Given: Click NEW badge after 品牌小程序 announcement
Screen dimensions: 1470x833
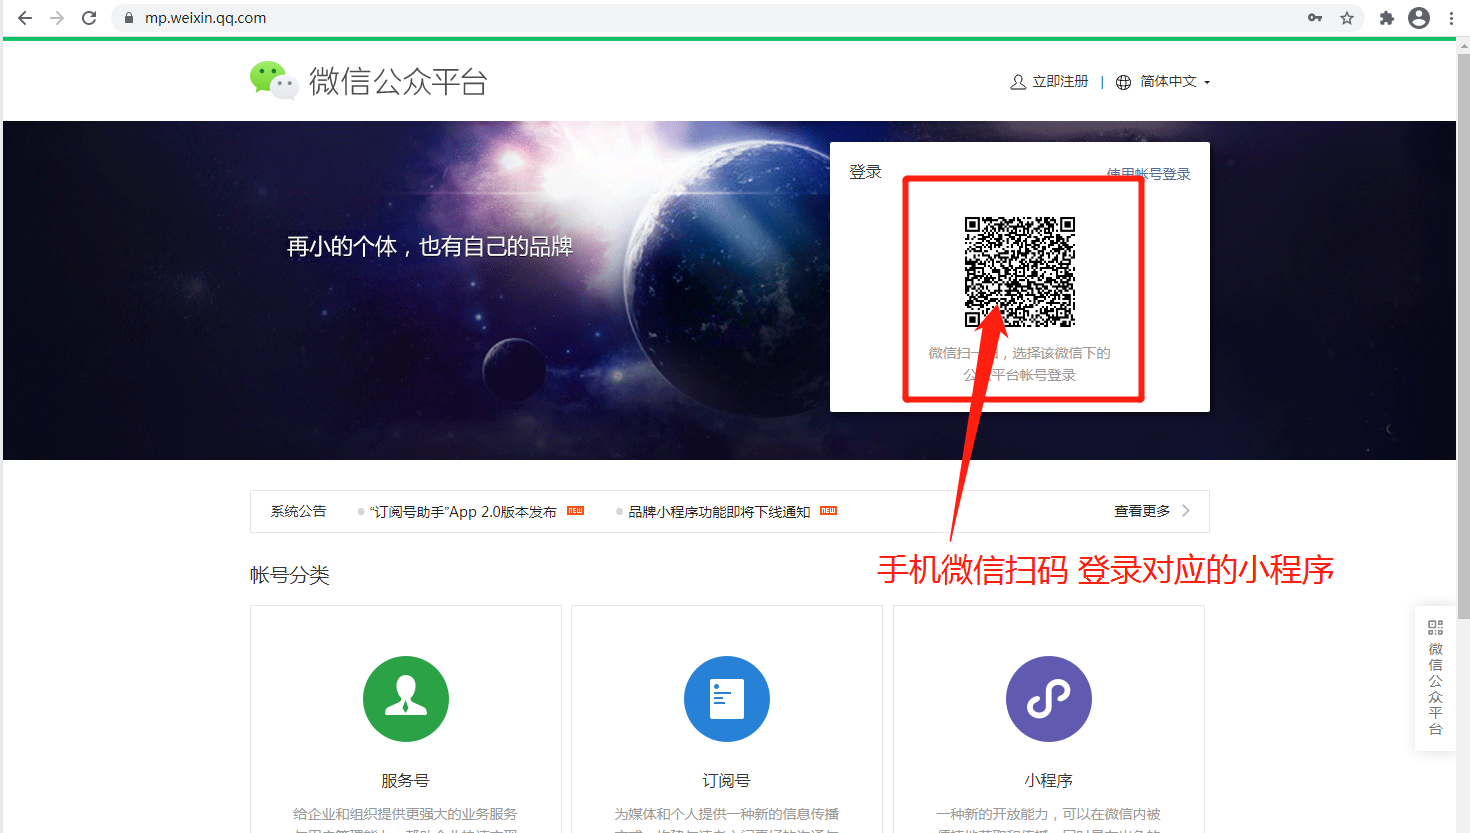Looking at the screenshot, I should click(829, 511).
